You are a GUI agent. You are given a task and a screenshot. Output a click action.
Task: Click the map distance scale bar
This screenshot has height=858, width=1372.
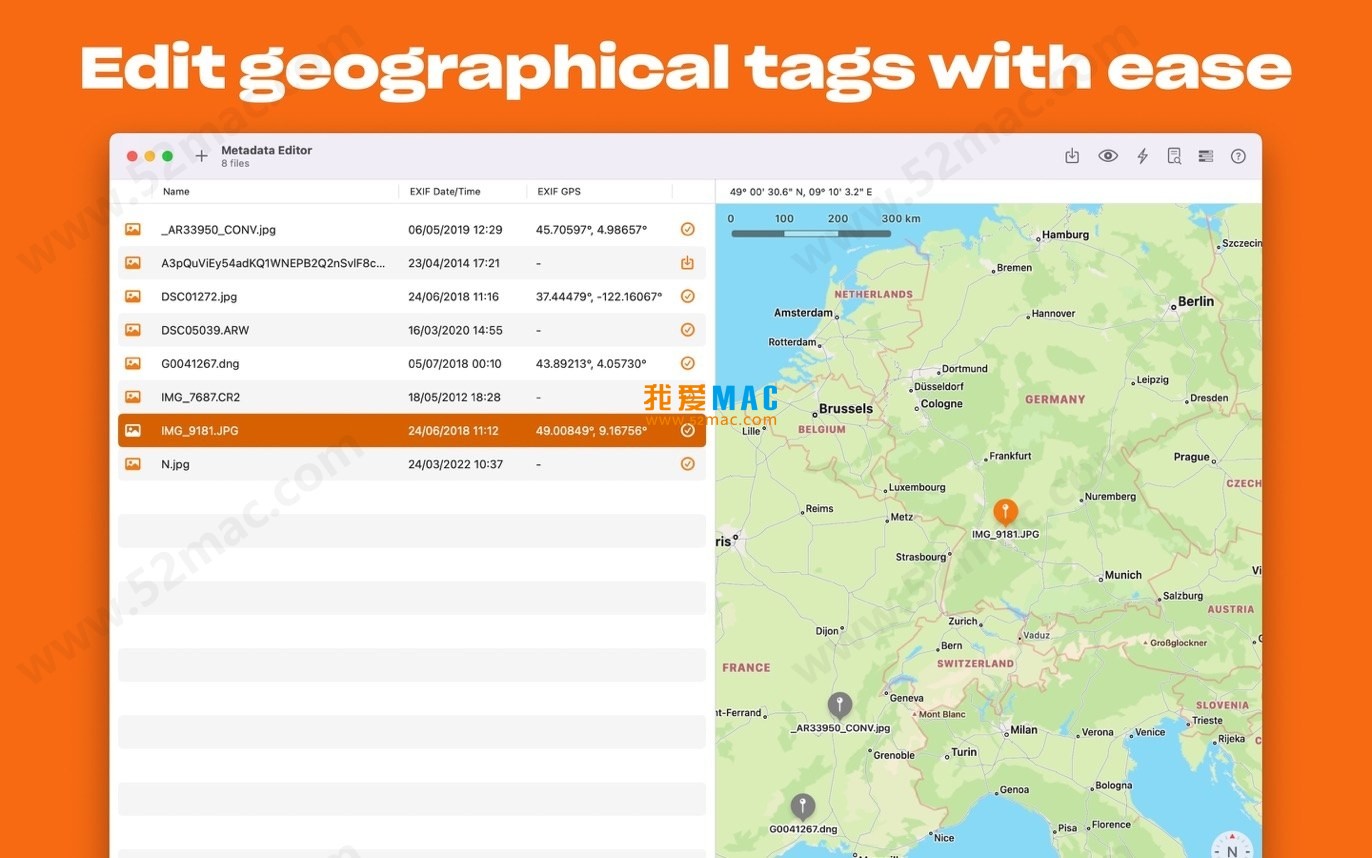811,233
